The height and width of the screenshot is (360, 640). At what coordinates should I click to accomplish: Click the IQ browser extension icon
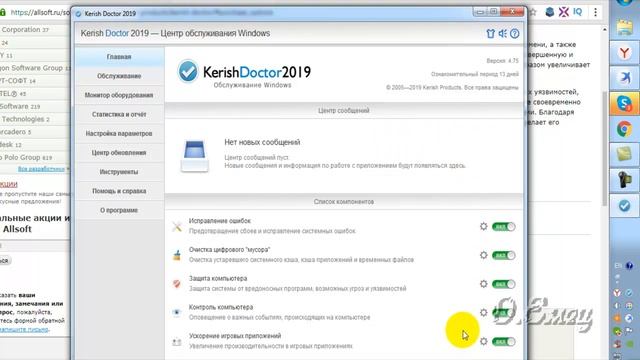578,12
